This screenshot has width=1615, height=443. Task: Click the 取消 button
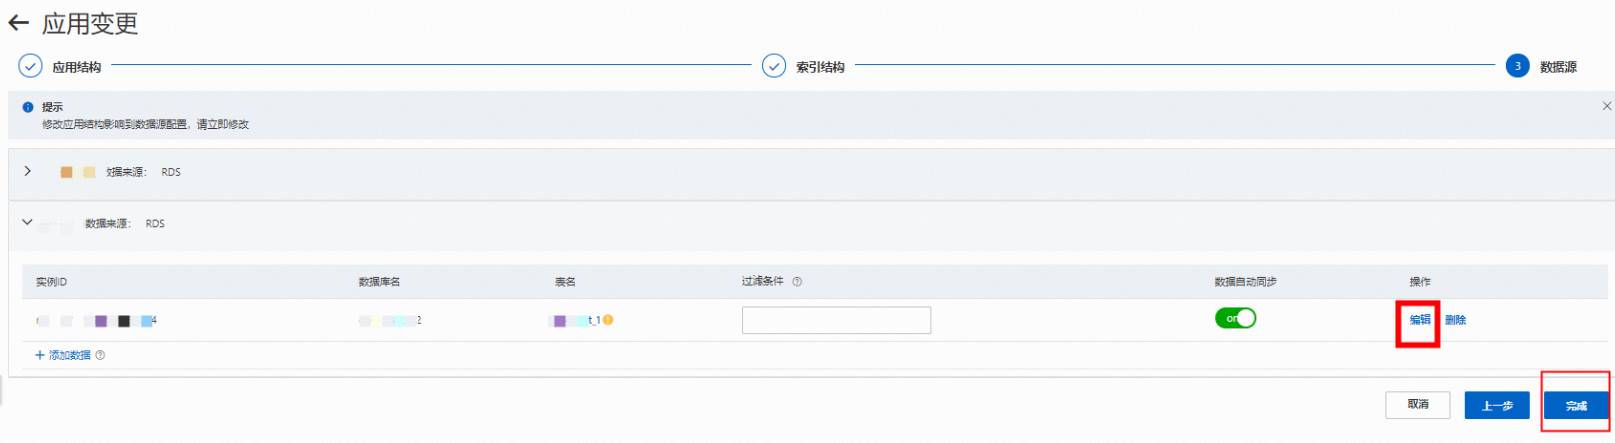[1417, 405]
